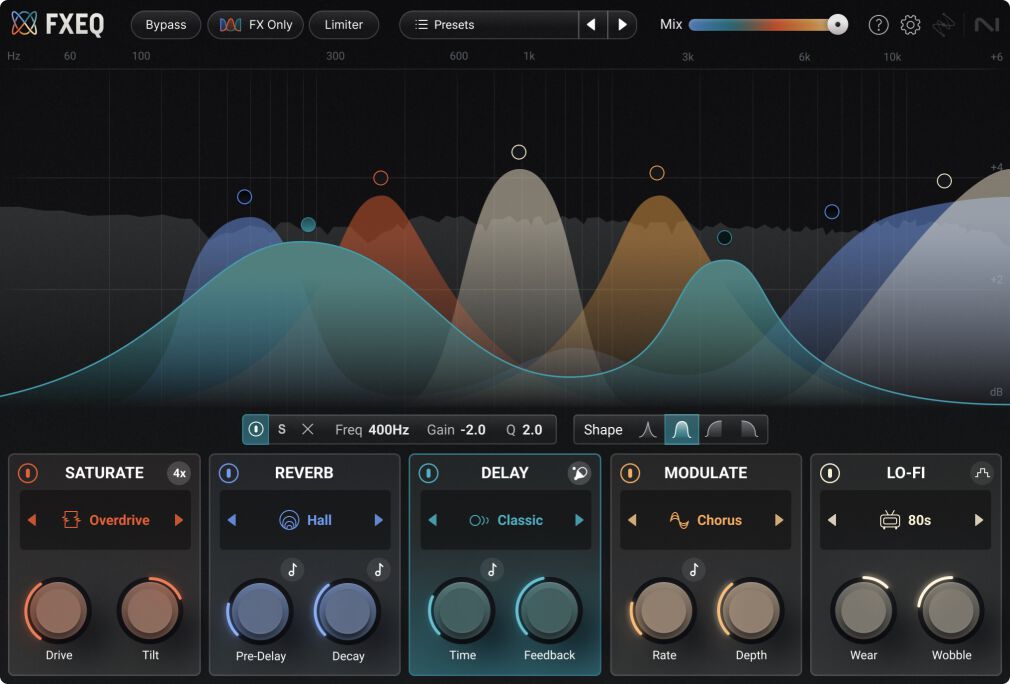Select the narrow peak band shape
Screen dimensions: 1010x684
[x=648, y=430]
